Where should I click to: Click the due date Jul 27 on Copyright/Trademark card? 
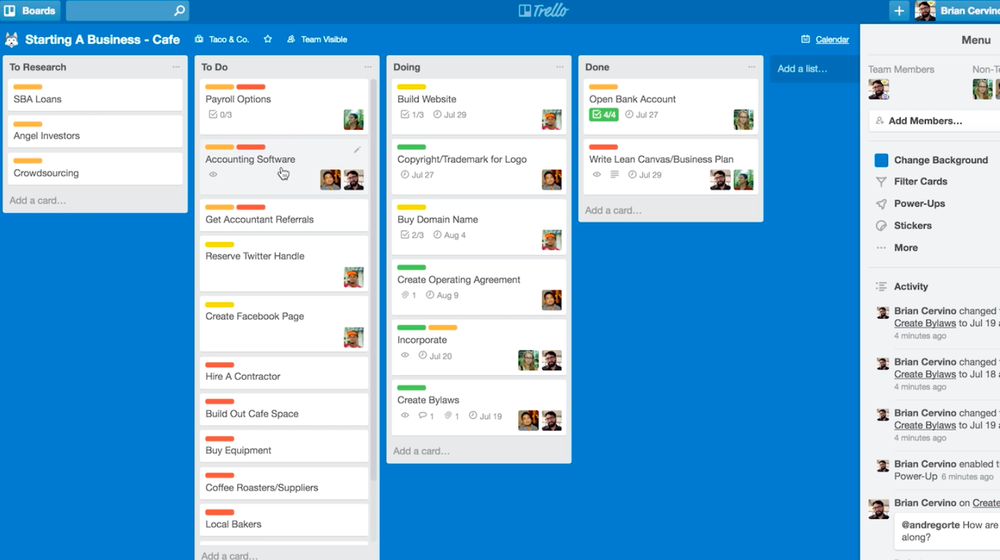(x=416, y=175)
